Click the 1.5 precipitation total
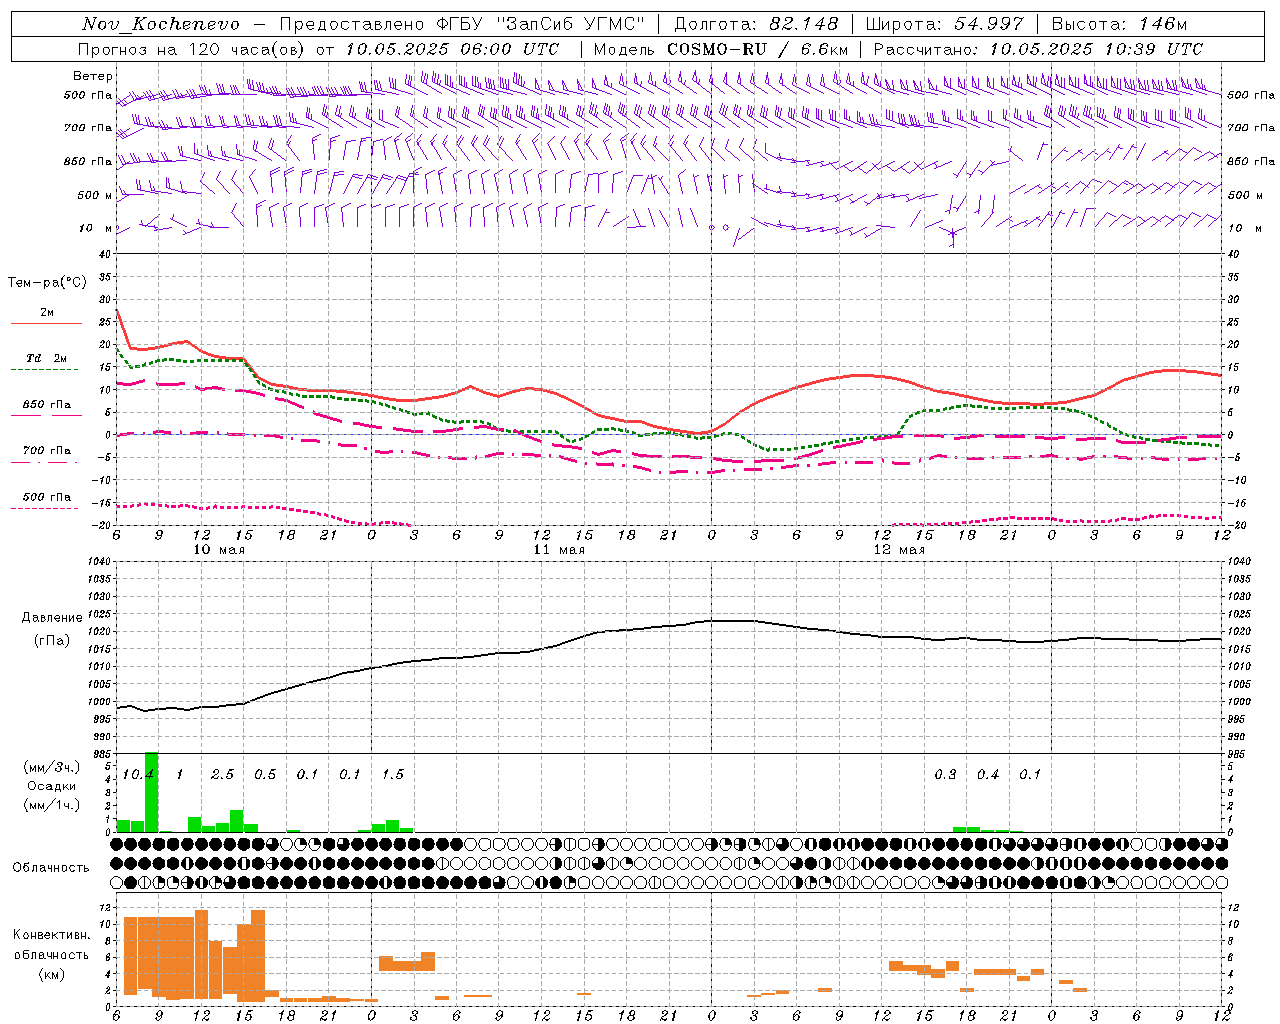Screen dimensions: 1280x1024 [x=393, y=775]
